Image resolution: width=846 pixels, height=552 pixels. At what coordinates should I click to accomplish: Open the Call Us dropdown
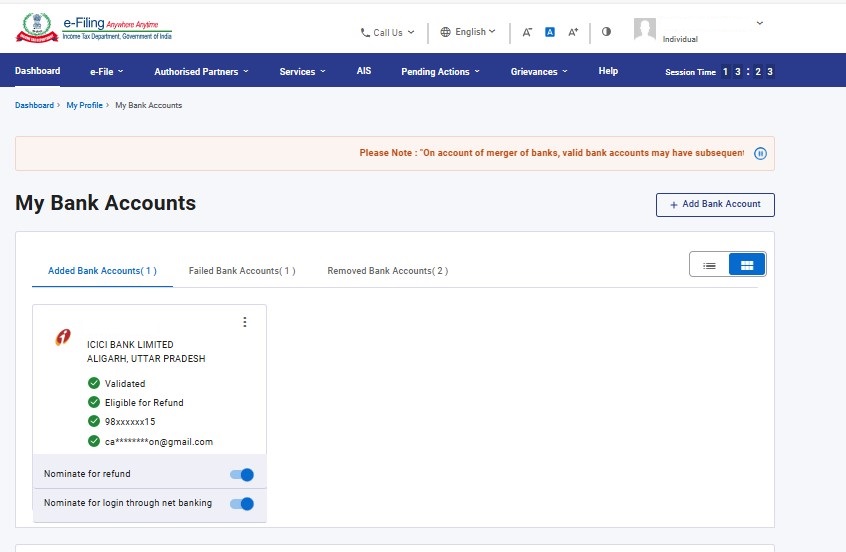388,32
